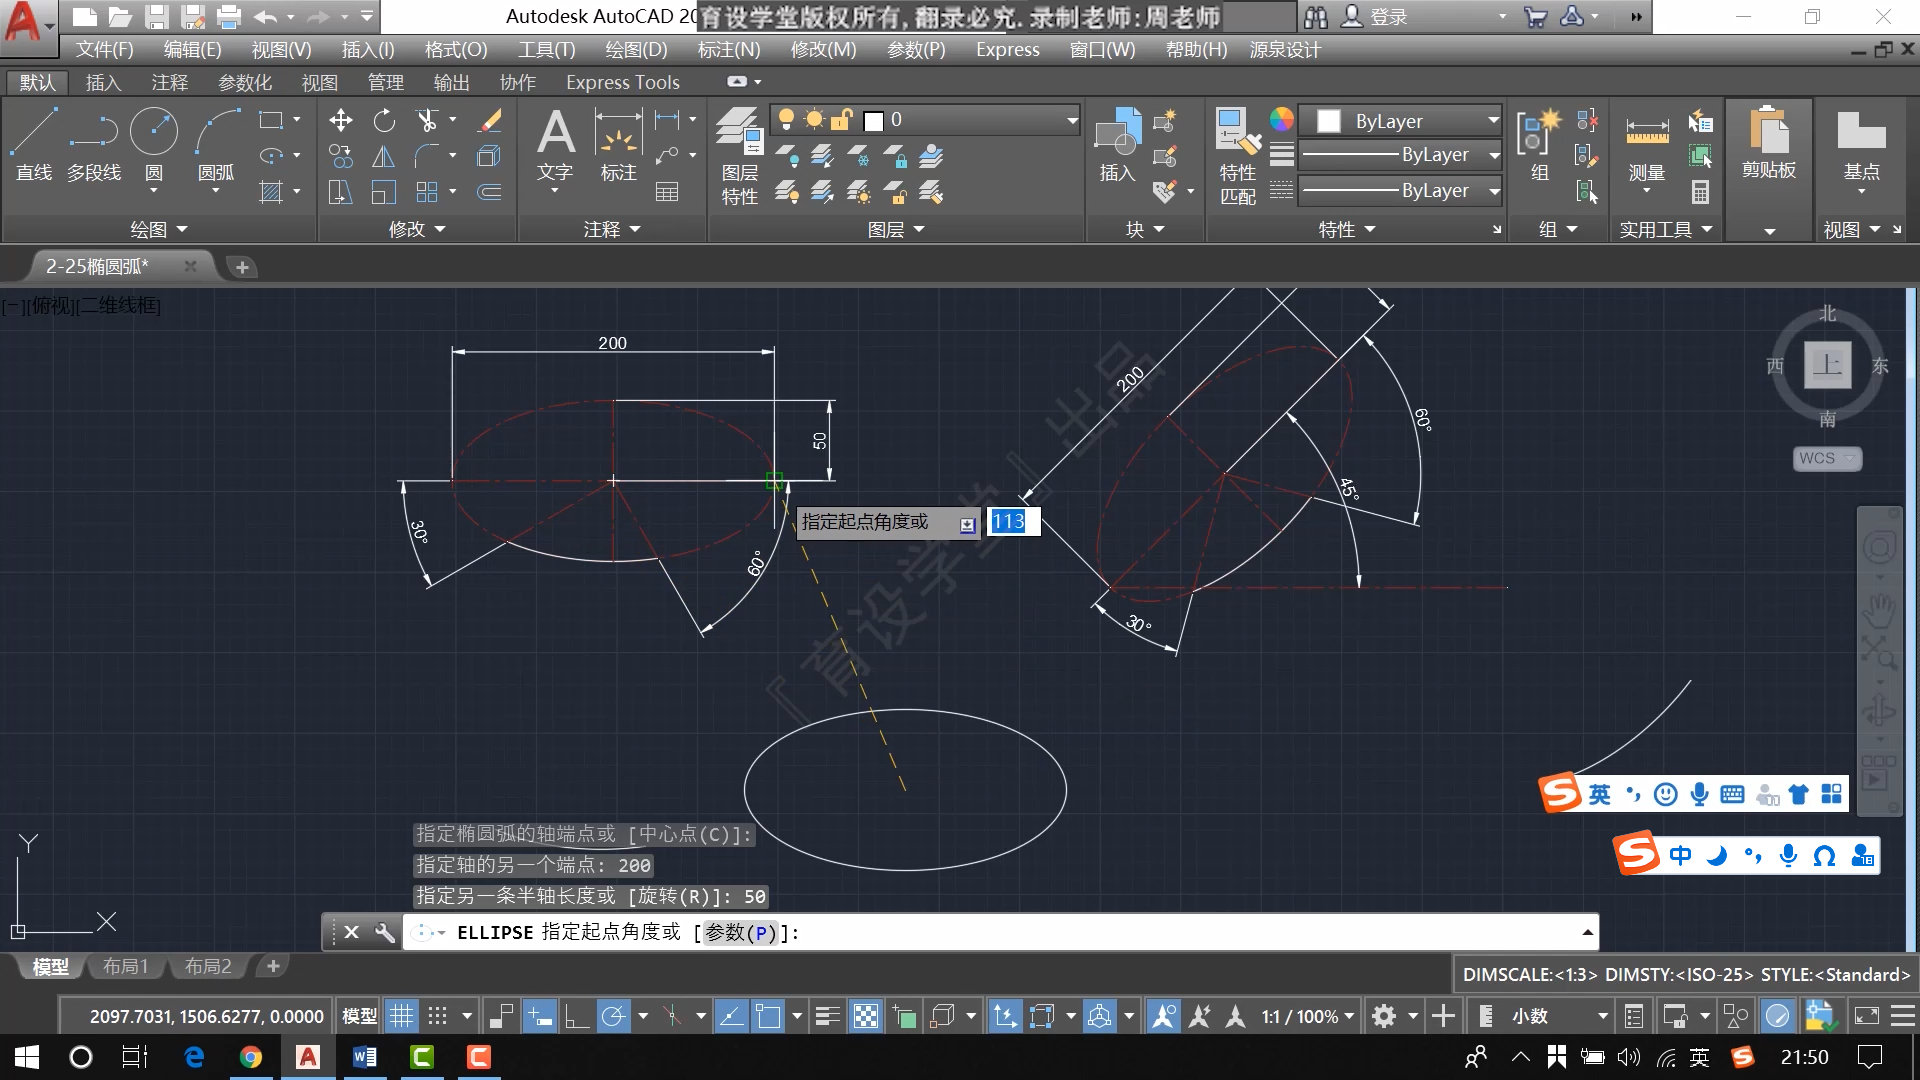Open Layer Properties (图层特性)
Image resolution: width=1920 pixels, height=1080 pixels.
[x=740, y=155]
